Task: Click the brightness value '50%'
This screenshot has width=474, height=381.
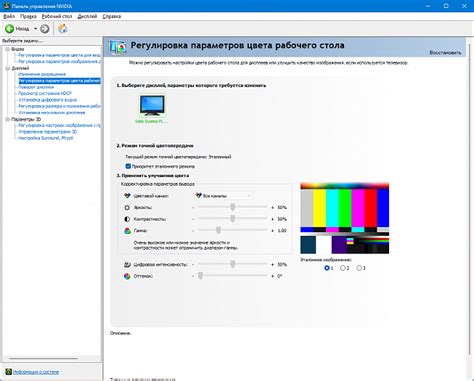Action: (x=282, y=207)
